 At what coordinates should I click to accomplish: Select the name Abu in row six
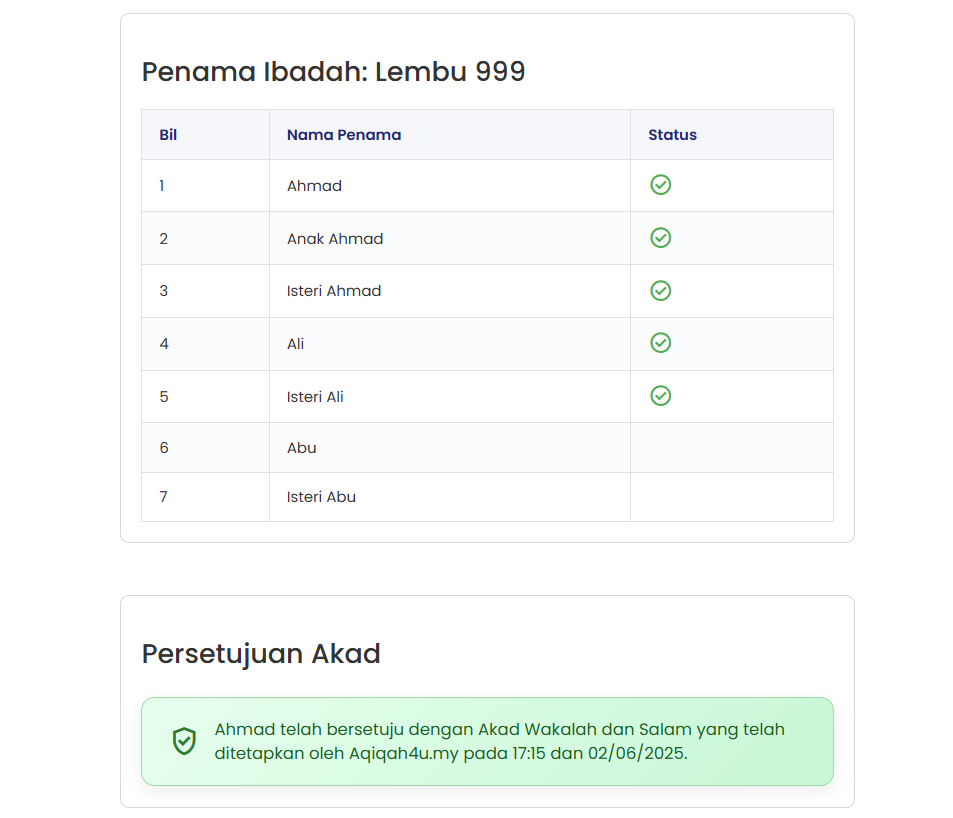pyautogui.click(x=302, y=448)
